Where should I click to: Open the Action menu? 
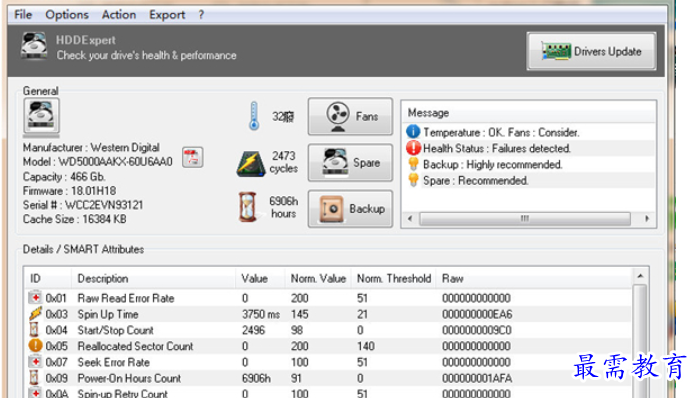119,15
